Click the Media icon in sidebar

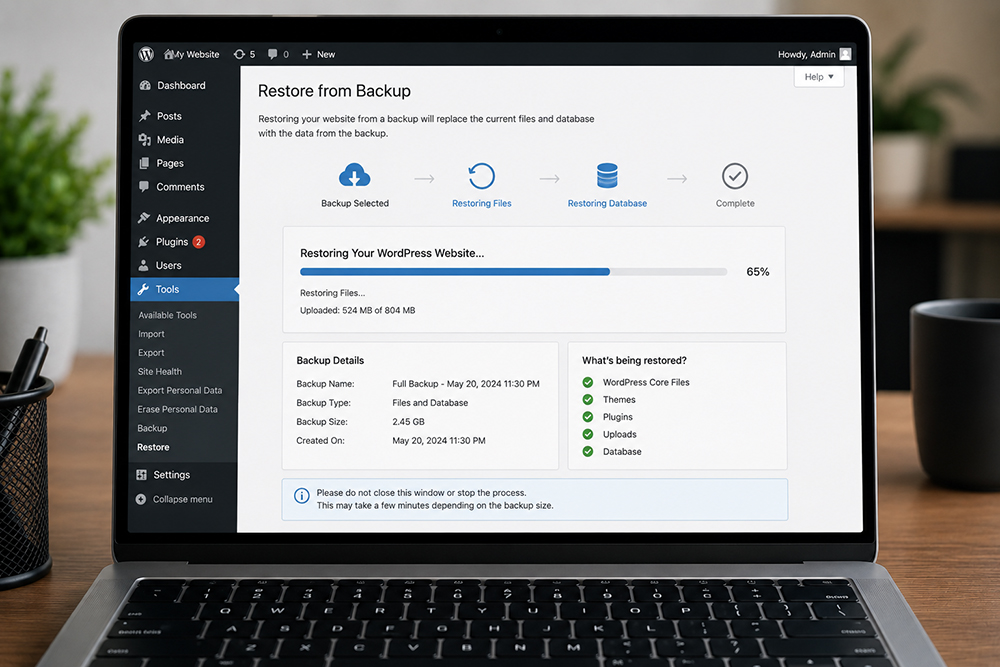click(145, 140)
